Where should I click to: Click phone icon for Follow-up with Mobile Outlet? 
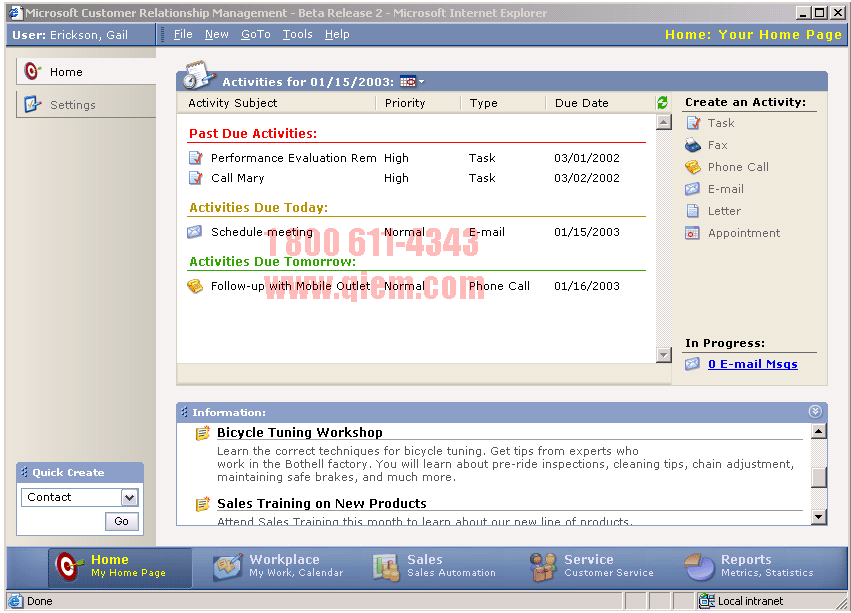tap(195, 286)
